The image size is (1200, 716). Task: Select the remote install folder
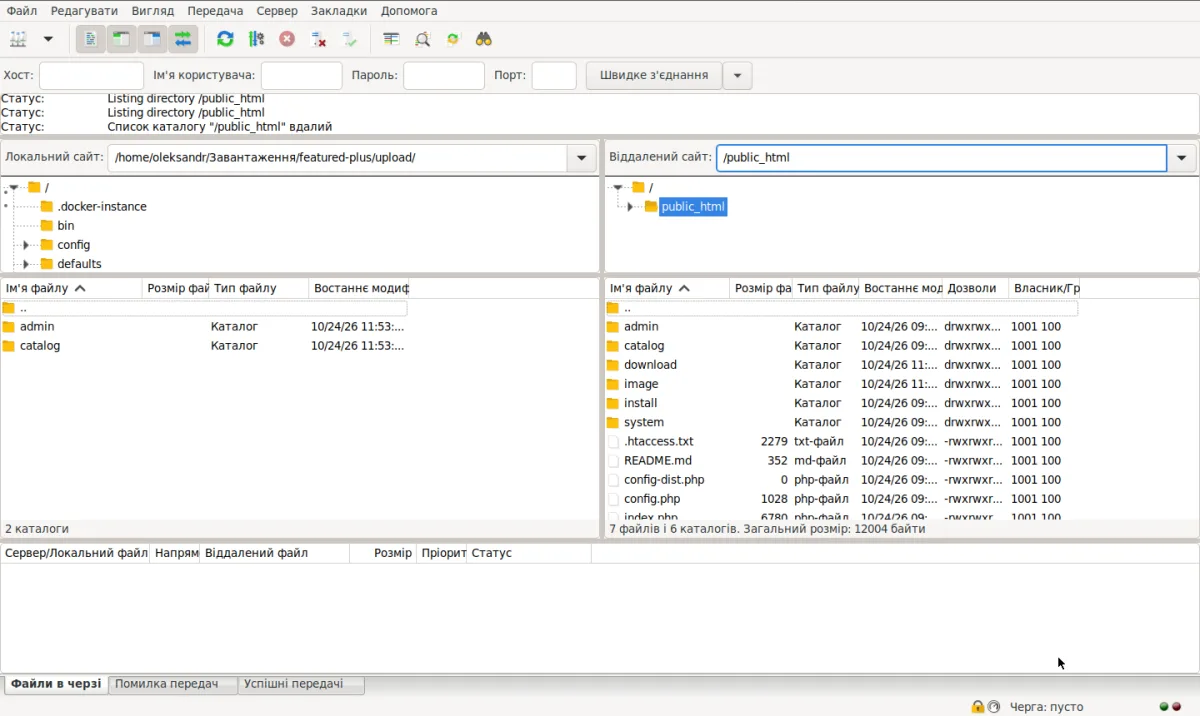[x=842, y=403]
